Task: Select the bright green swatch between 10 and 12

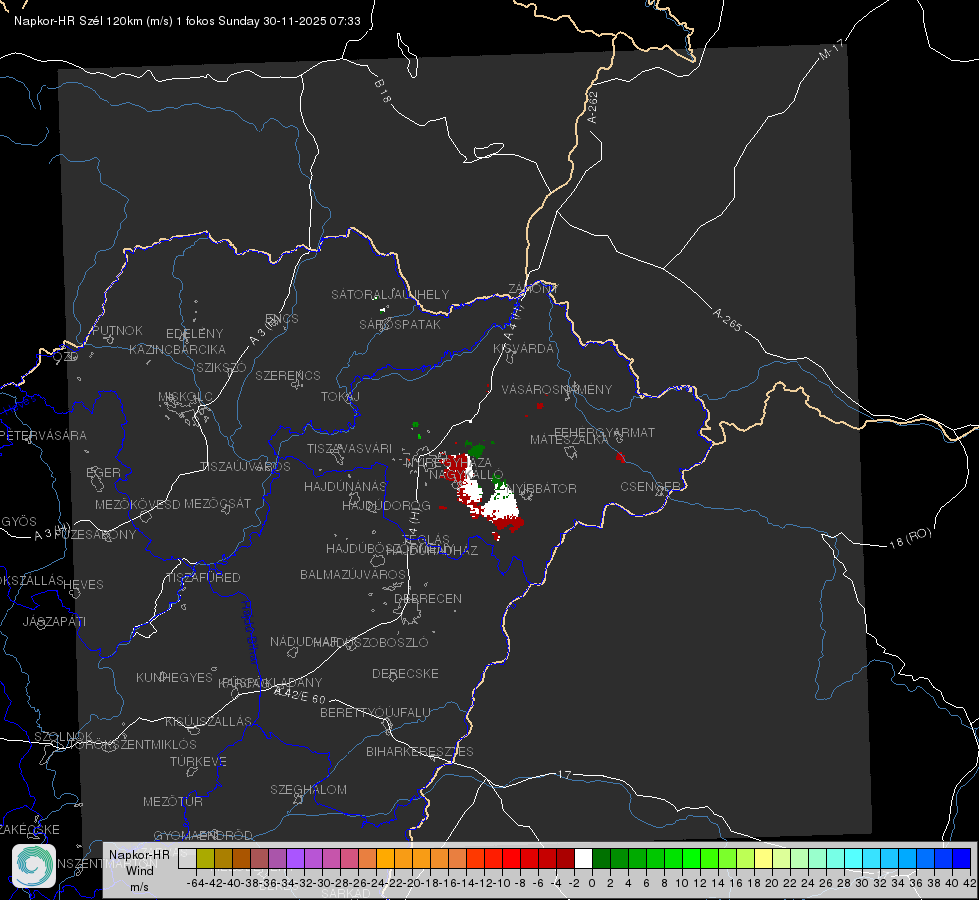Action: (x=691, y=858)
